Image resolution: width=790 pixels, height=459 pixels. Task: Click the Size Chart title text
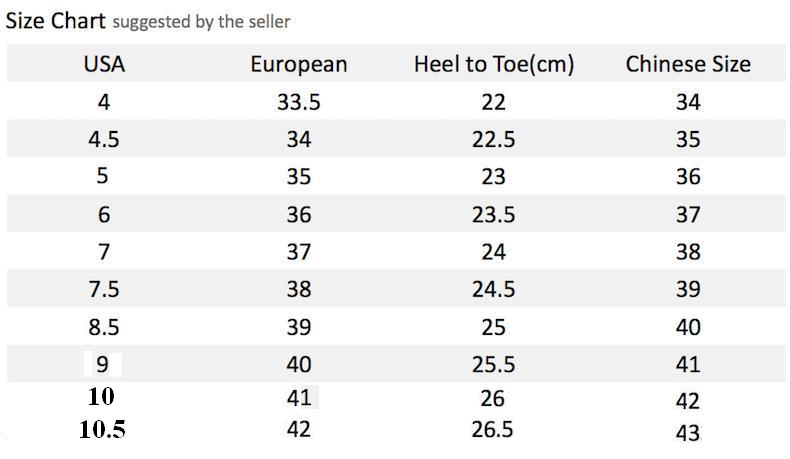pos(55,21)
